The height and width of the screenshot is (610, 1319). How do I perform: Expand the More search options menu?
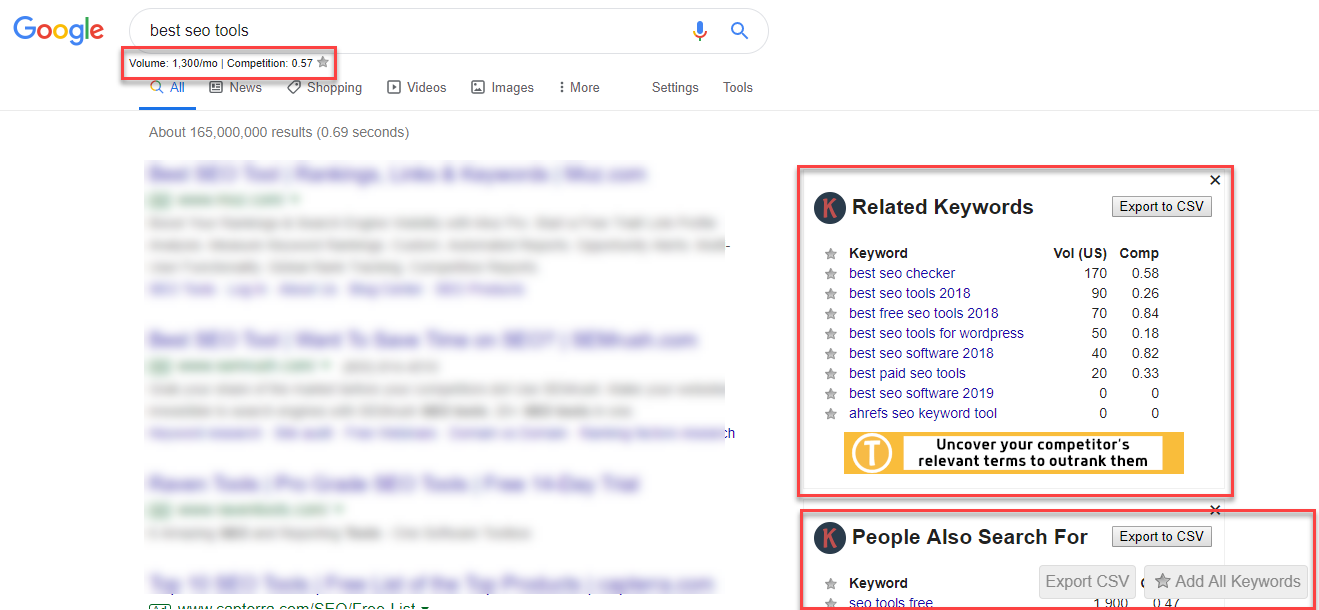[579, 88]
